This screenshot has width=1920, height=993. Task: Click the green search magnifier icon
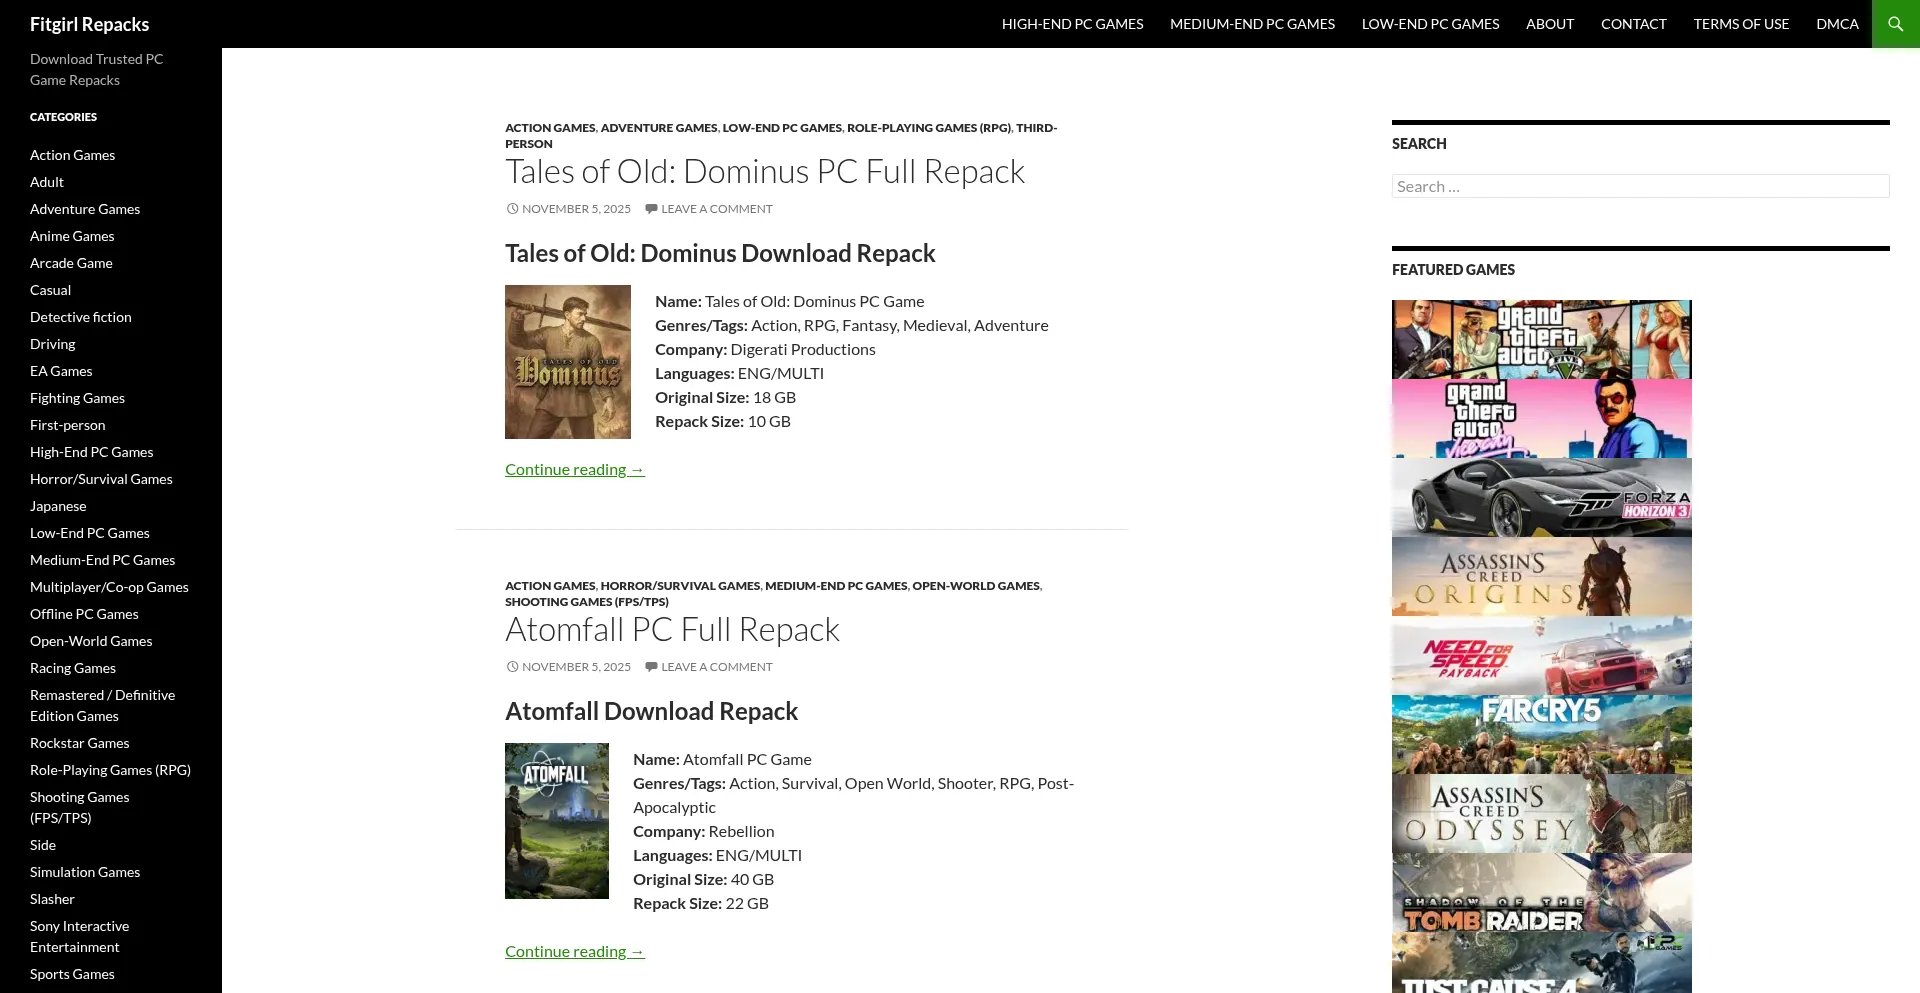point(1895,24)
